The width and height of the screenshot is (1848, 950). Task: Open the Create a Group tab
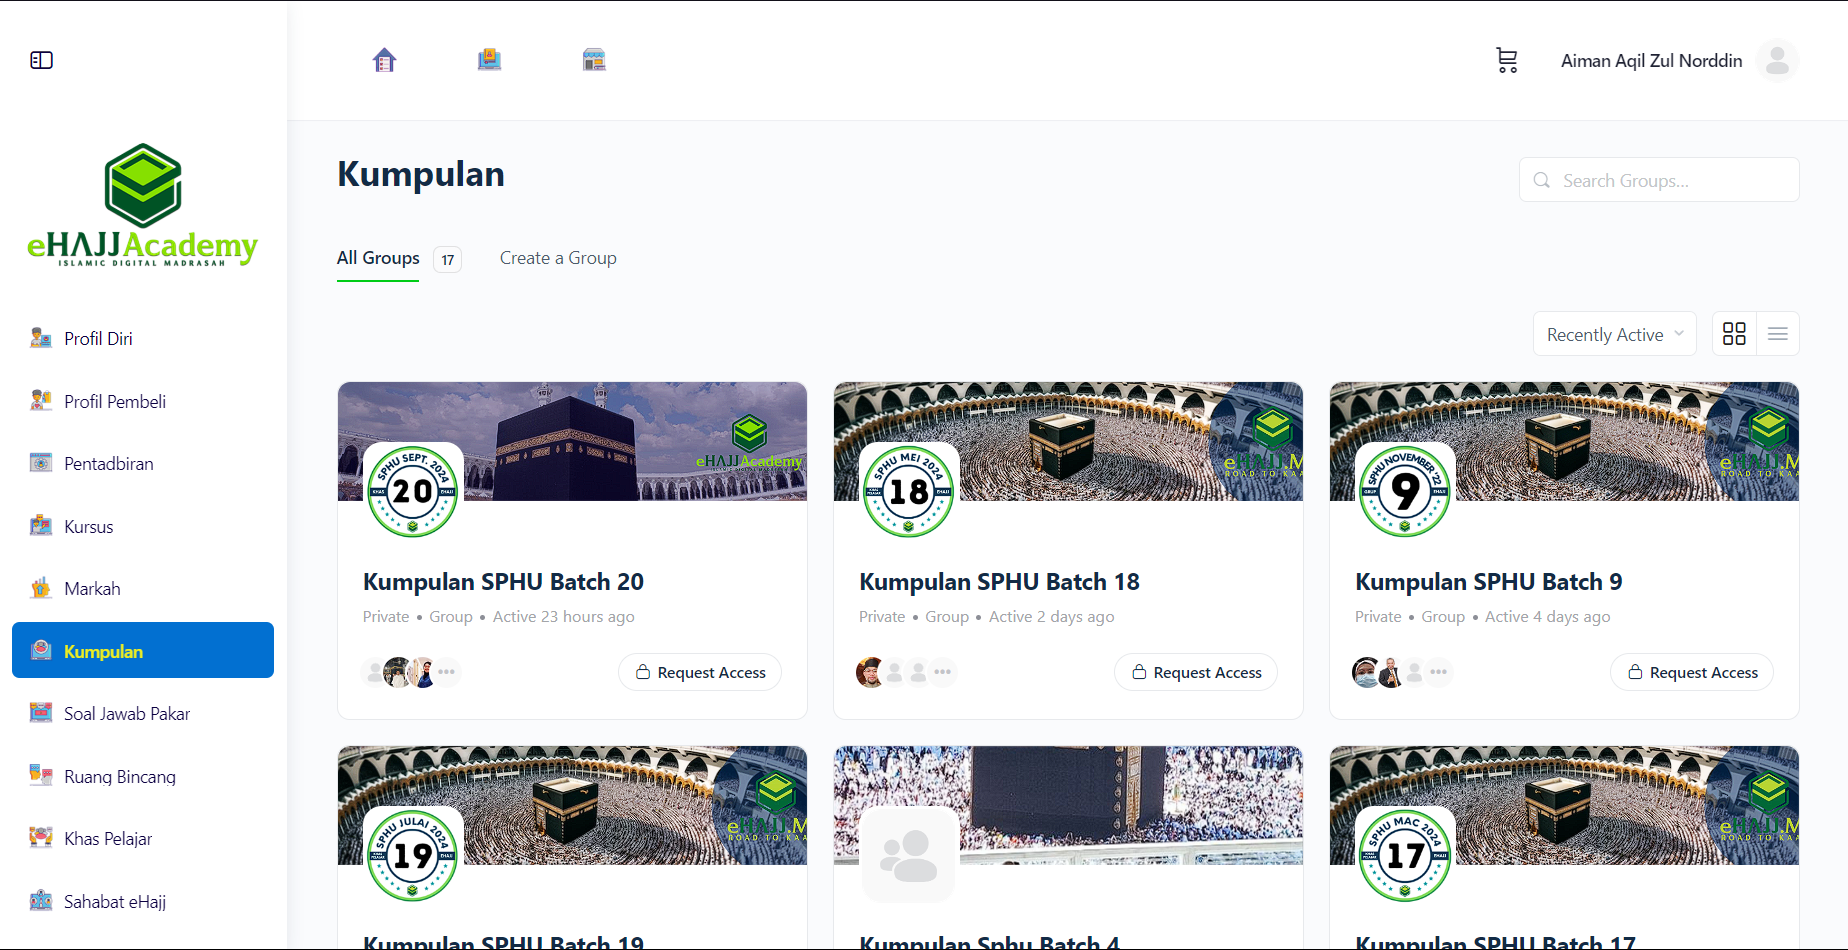pos(558,258)
